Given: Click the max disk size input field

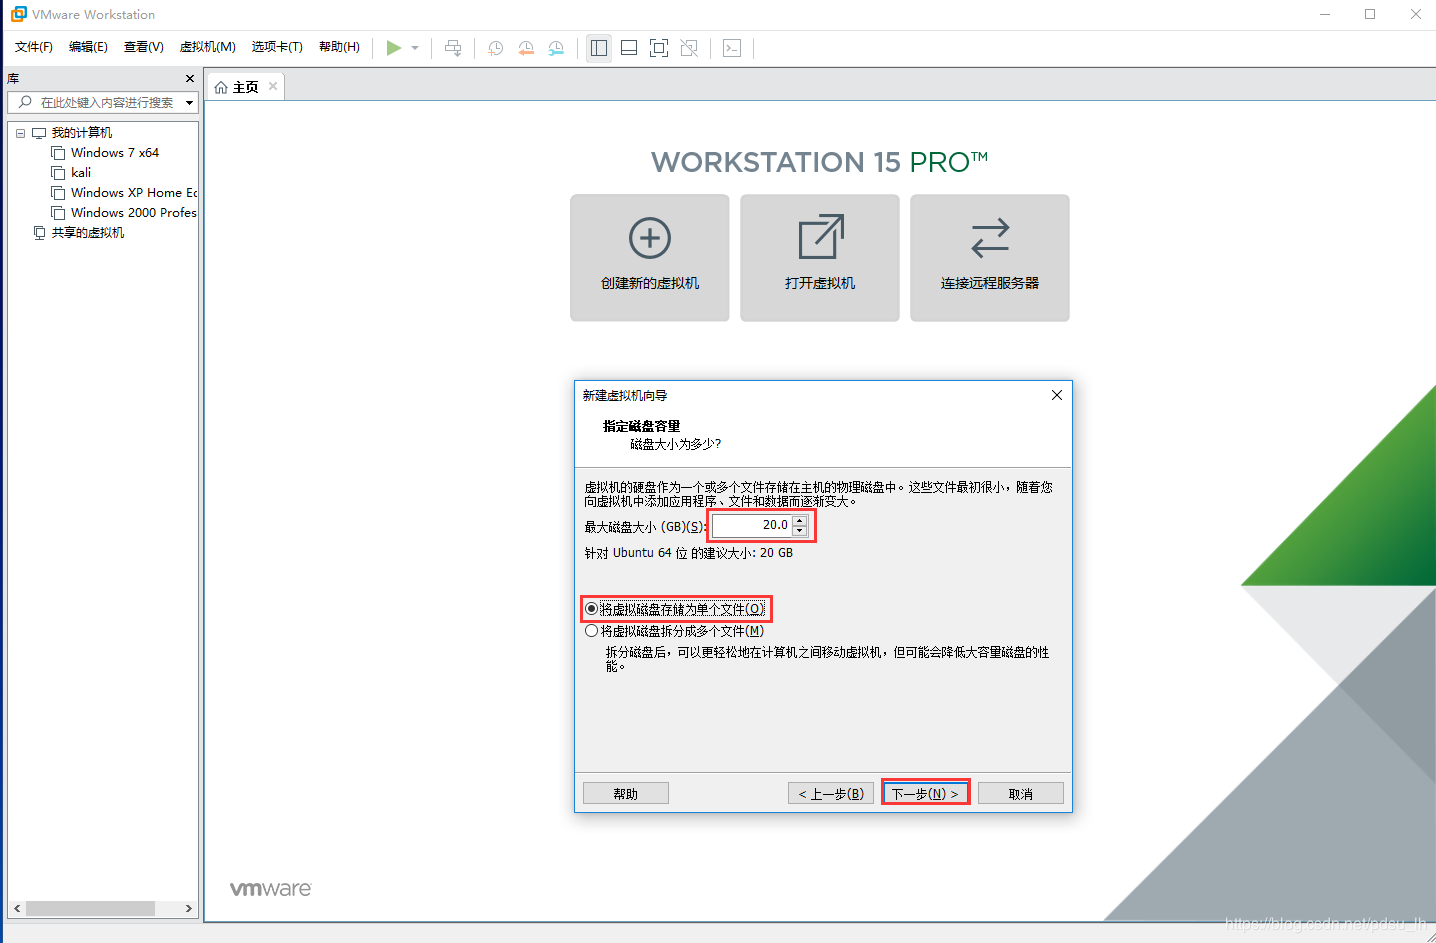Looking at the screenshot, I should tap(751, 525).
